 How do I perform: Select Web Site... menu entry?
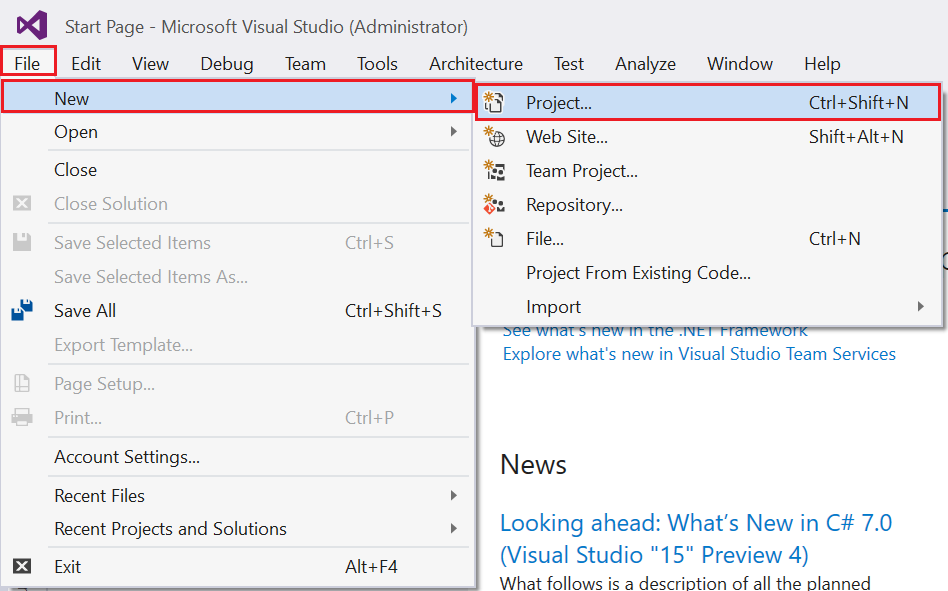coord(708,137)
